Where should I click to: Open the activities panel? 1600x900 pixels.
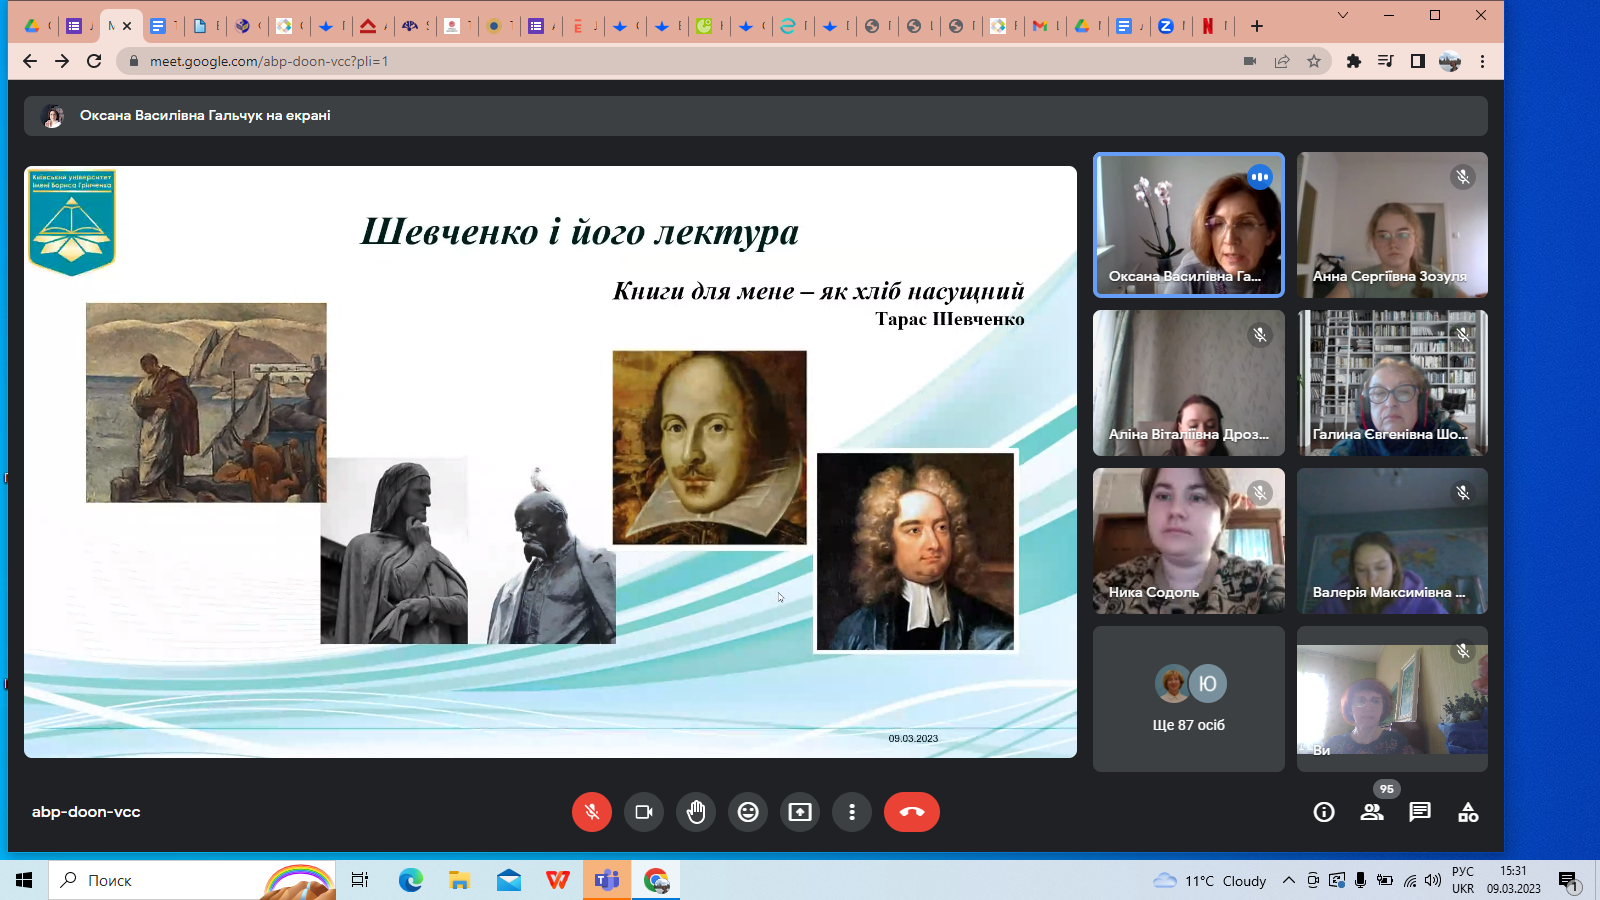(1468, 812)
